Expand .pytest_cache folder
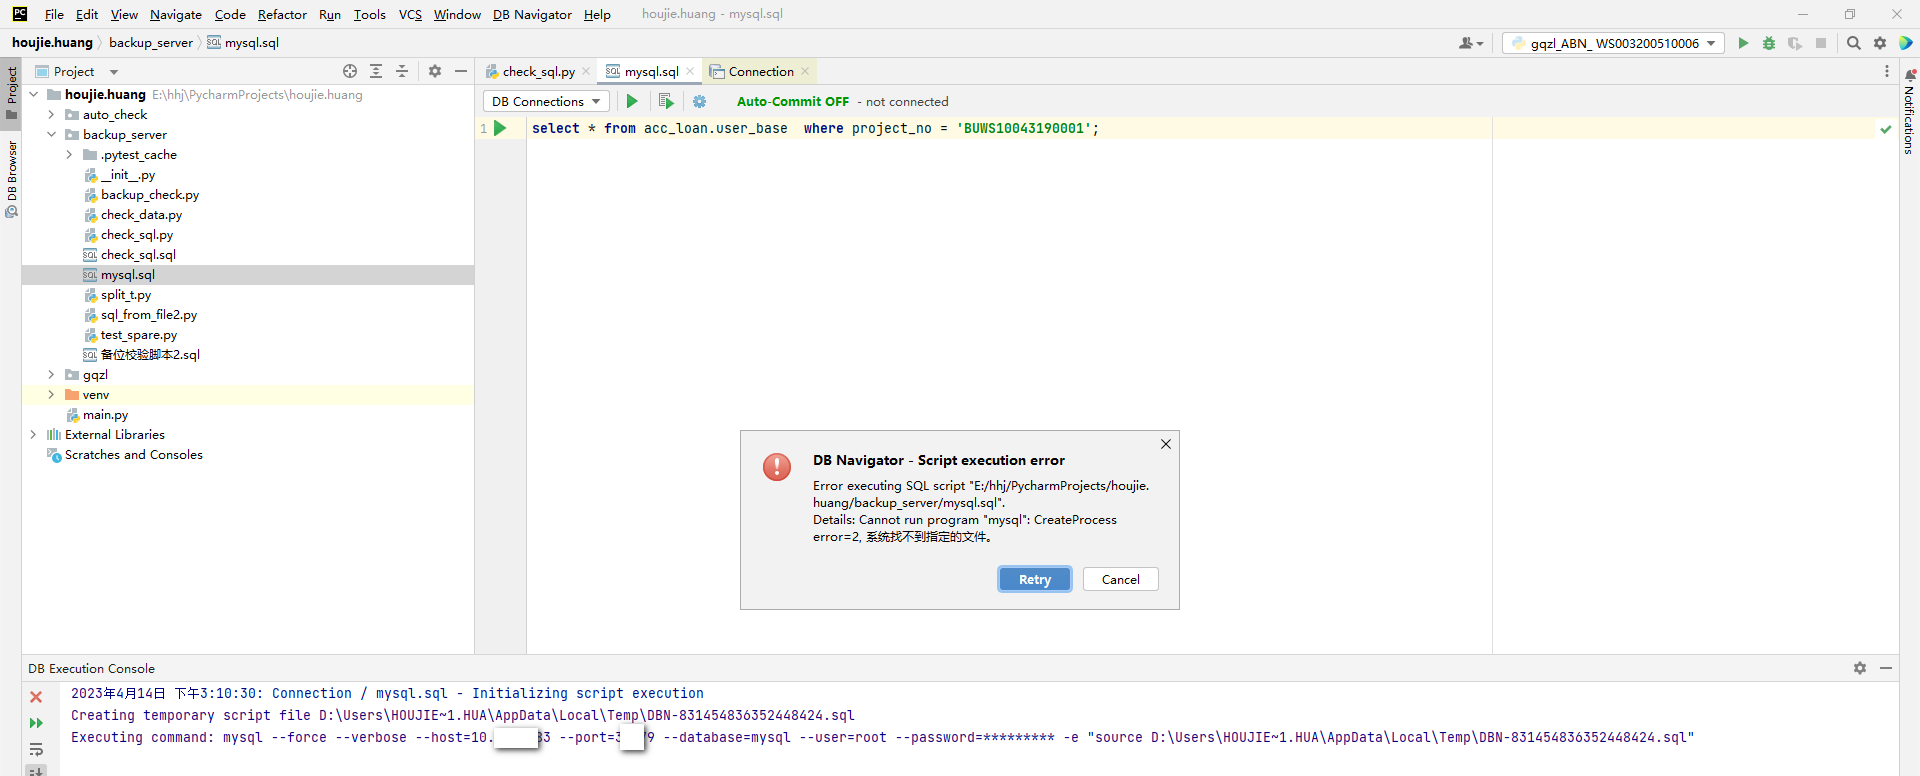Image resolution: width=1920 pixels, height=776 pixels. click(x=69, y=154)
